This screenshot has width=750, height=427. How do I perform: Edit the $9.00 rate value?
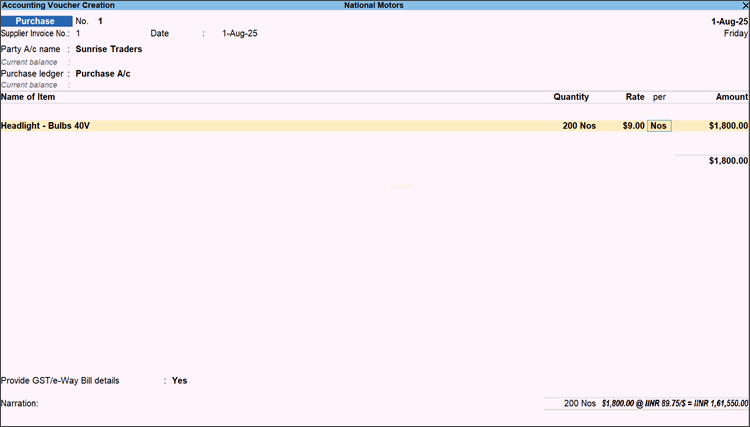[x=633, y=126]
